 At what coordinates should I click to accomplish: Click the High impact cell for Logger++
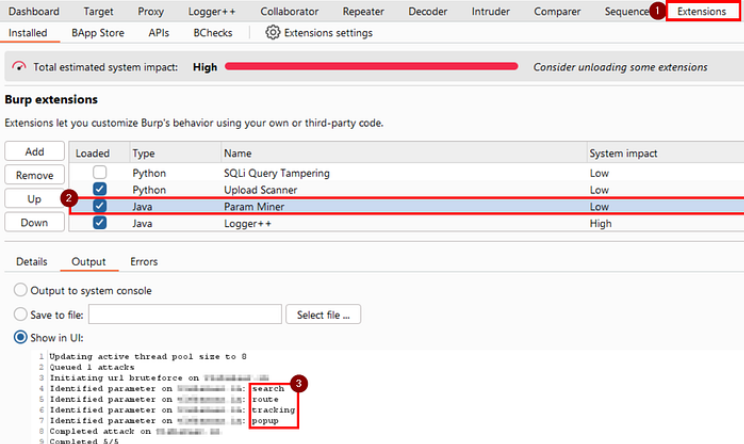[601, 223]
